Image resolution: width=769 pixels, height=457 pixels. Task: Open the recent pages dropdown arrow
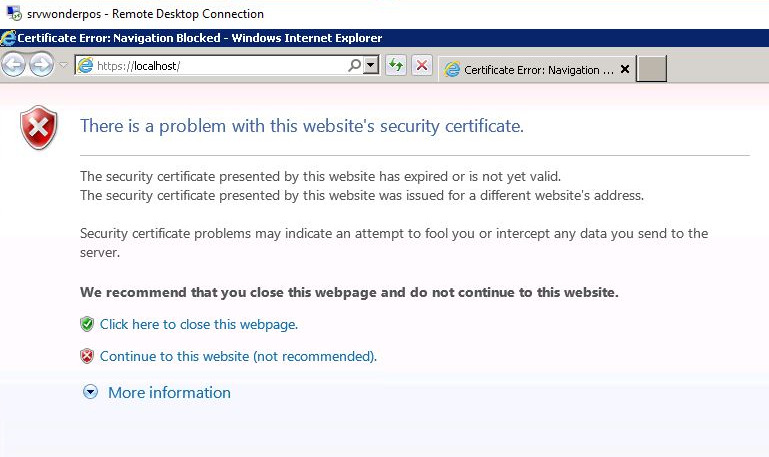tap(63, 65)
